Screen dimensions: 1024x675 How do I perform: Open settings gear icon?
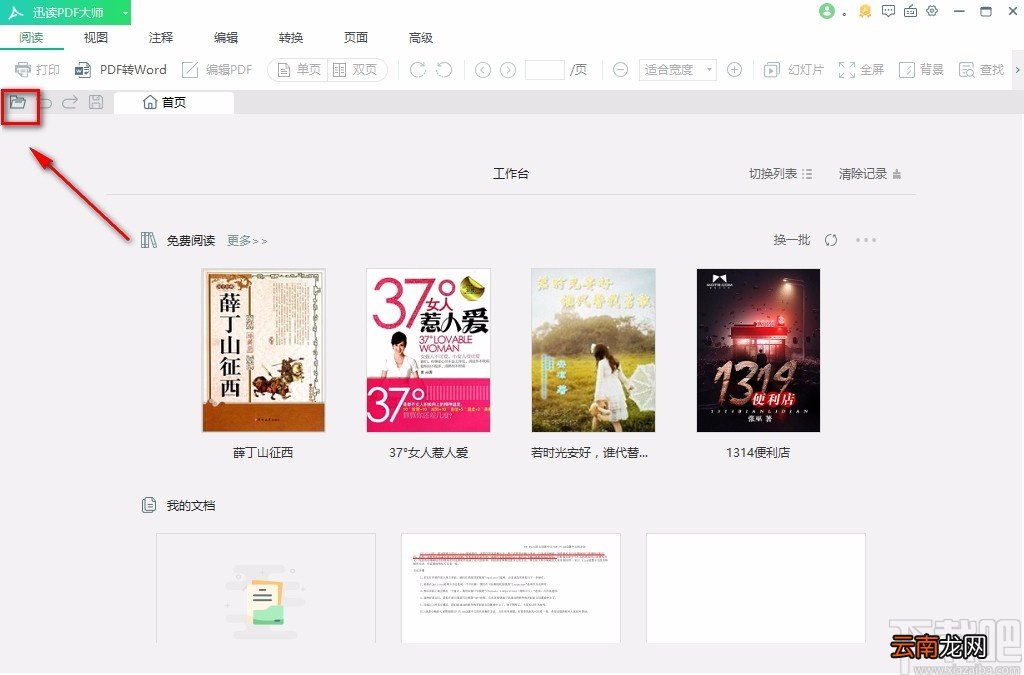point(933,11)
